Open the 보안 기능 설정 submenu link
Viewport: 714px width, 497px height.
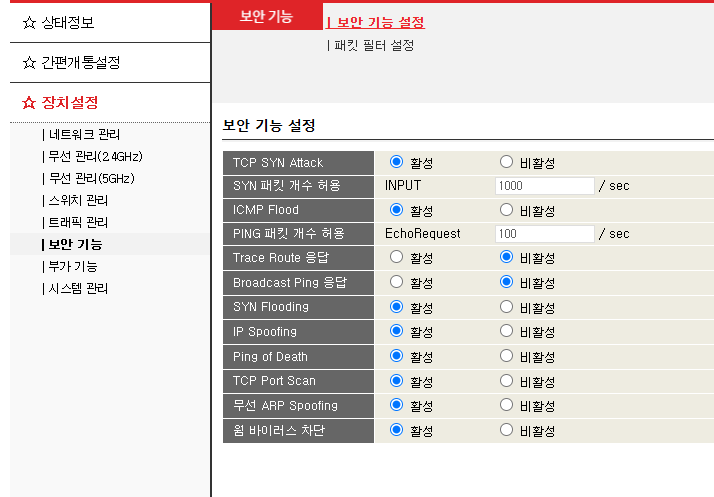381,22
